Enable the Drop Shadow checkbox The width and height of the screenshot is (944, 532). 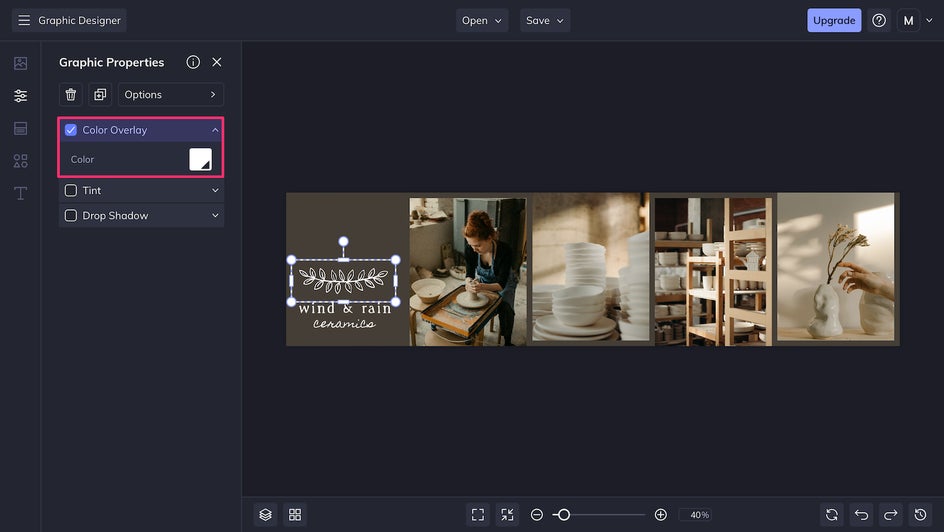coord(70,215)
